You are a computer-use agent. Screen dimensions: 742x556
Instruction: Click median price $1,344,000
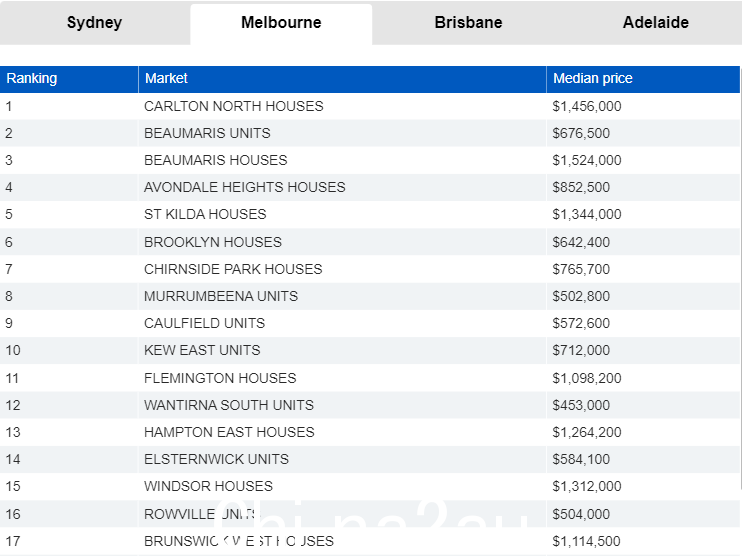click(x=587, y=214)
